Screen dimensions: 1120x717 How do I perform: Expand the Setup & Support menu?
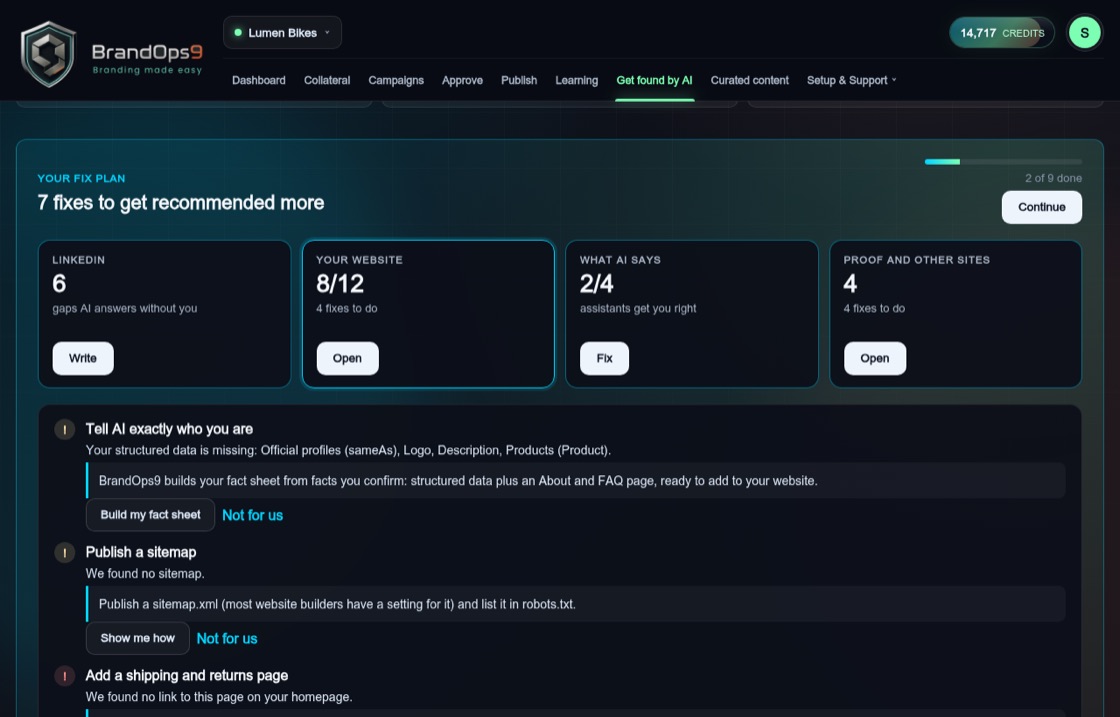pos(851,80)
